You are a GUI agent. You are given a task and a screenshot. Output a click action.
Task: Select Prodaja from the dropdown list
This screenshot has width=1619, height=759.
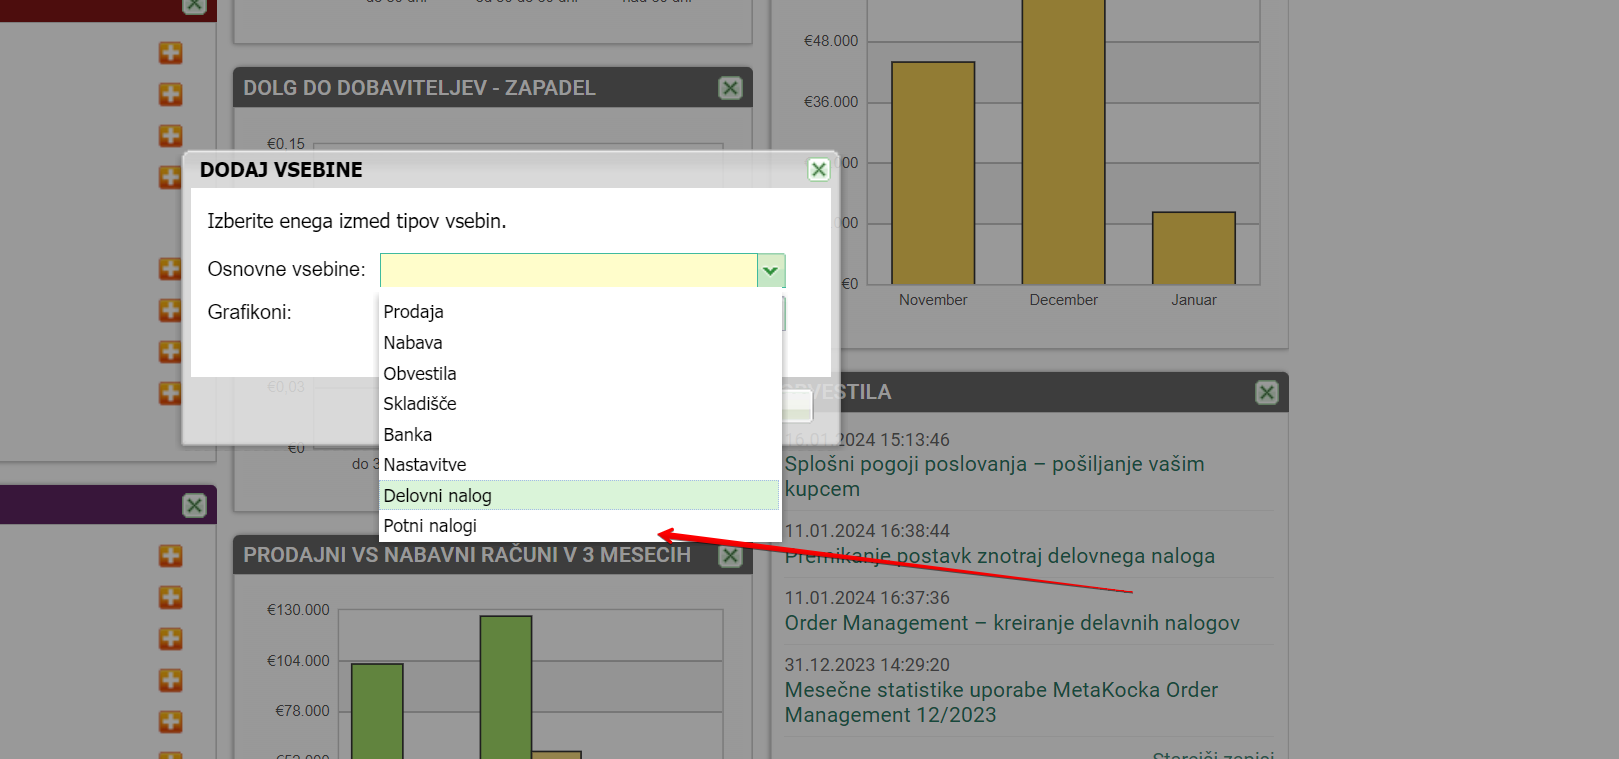pyautogui.click(x=580, y=312)
